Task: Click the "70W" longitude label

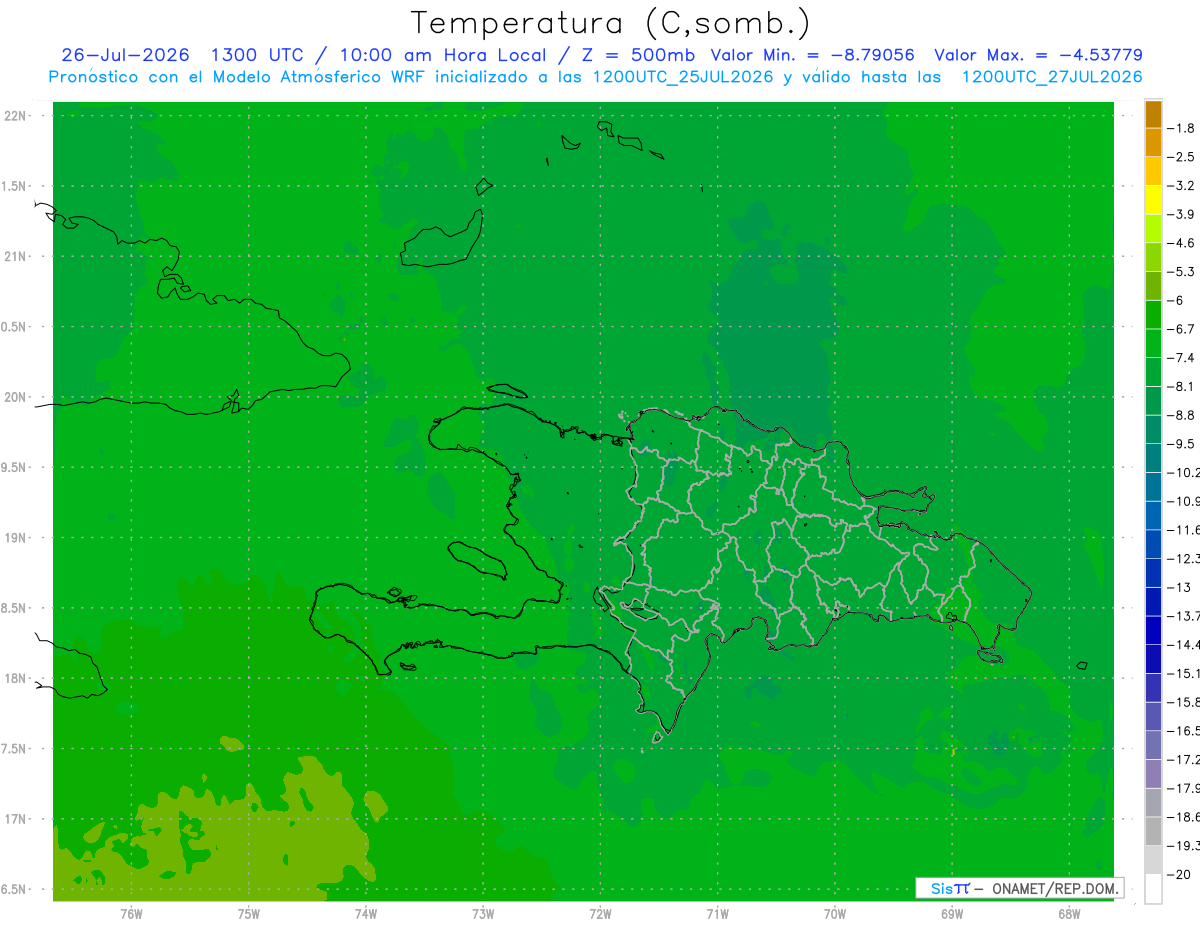Action: tap(835, 914)
